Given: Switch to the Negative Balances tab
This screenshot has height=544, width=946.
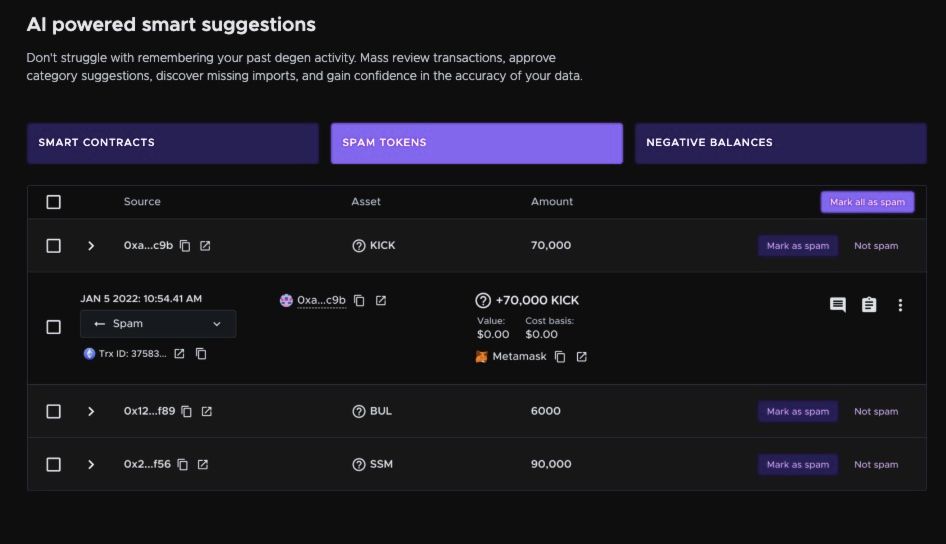Looking at the screenshot, I should point(780,143).
